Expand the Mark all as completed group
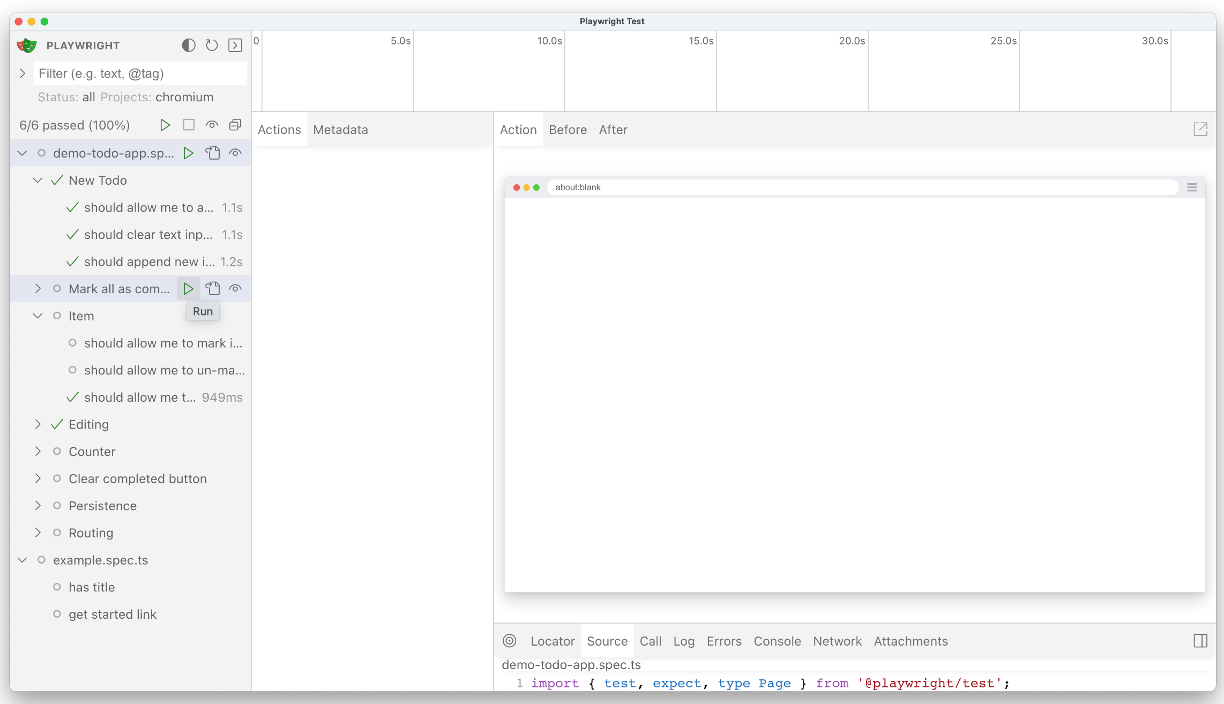 point(38,289)
